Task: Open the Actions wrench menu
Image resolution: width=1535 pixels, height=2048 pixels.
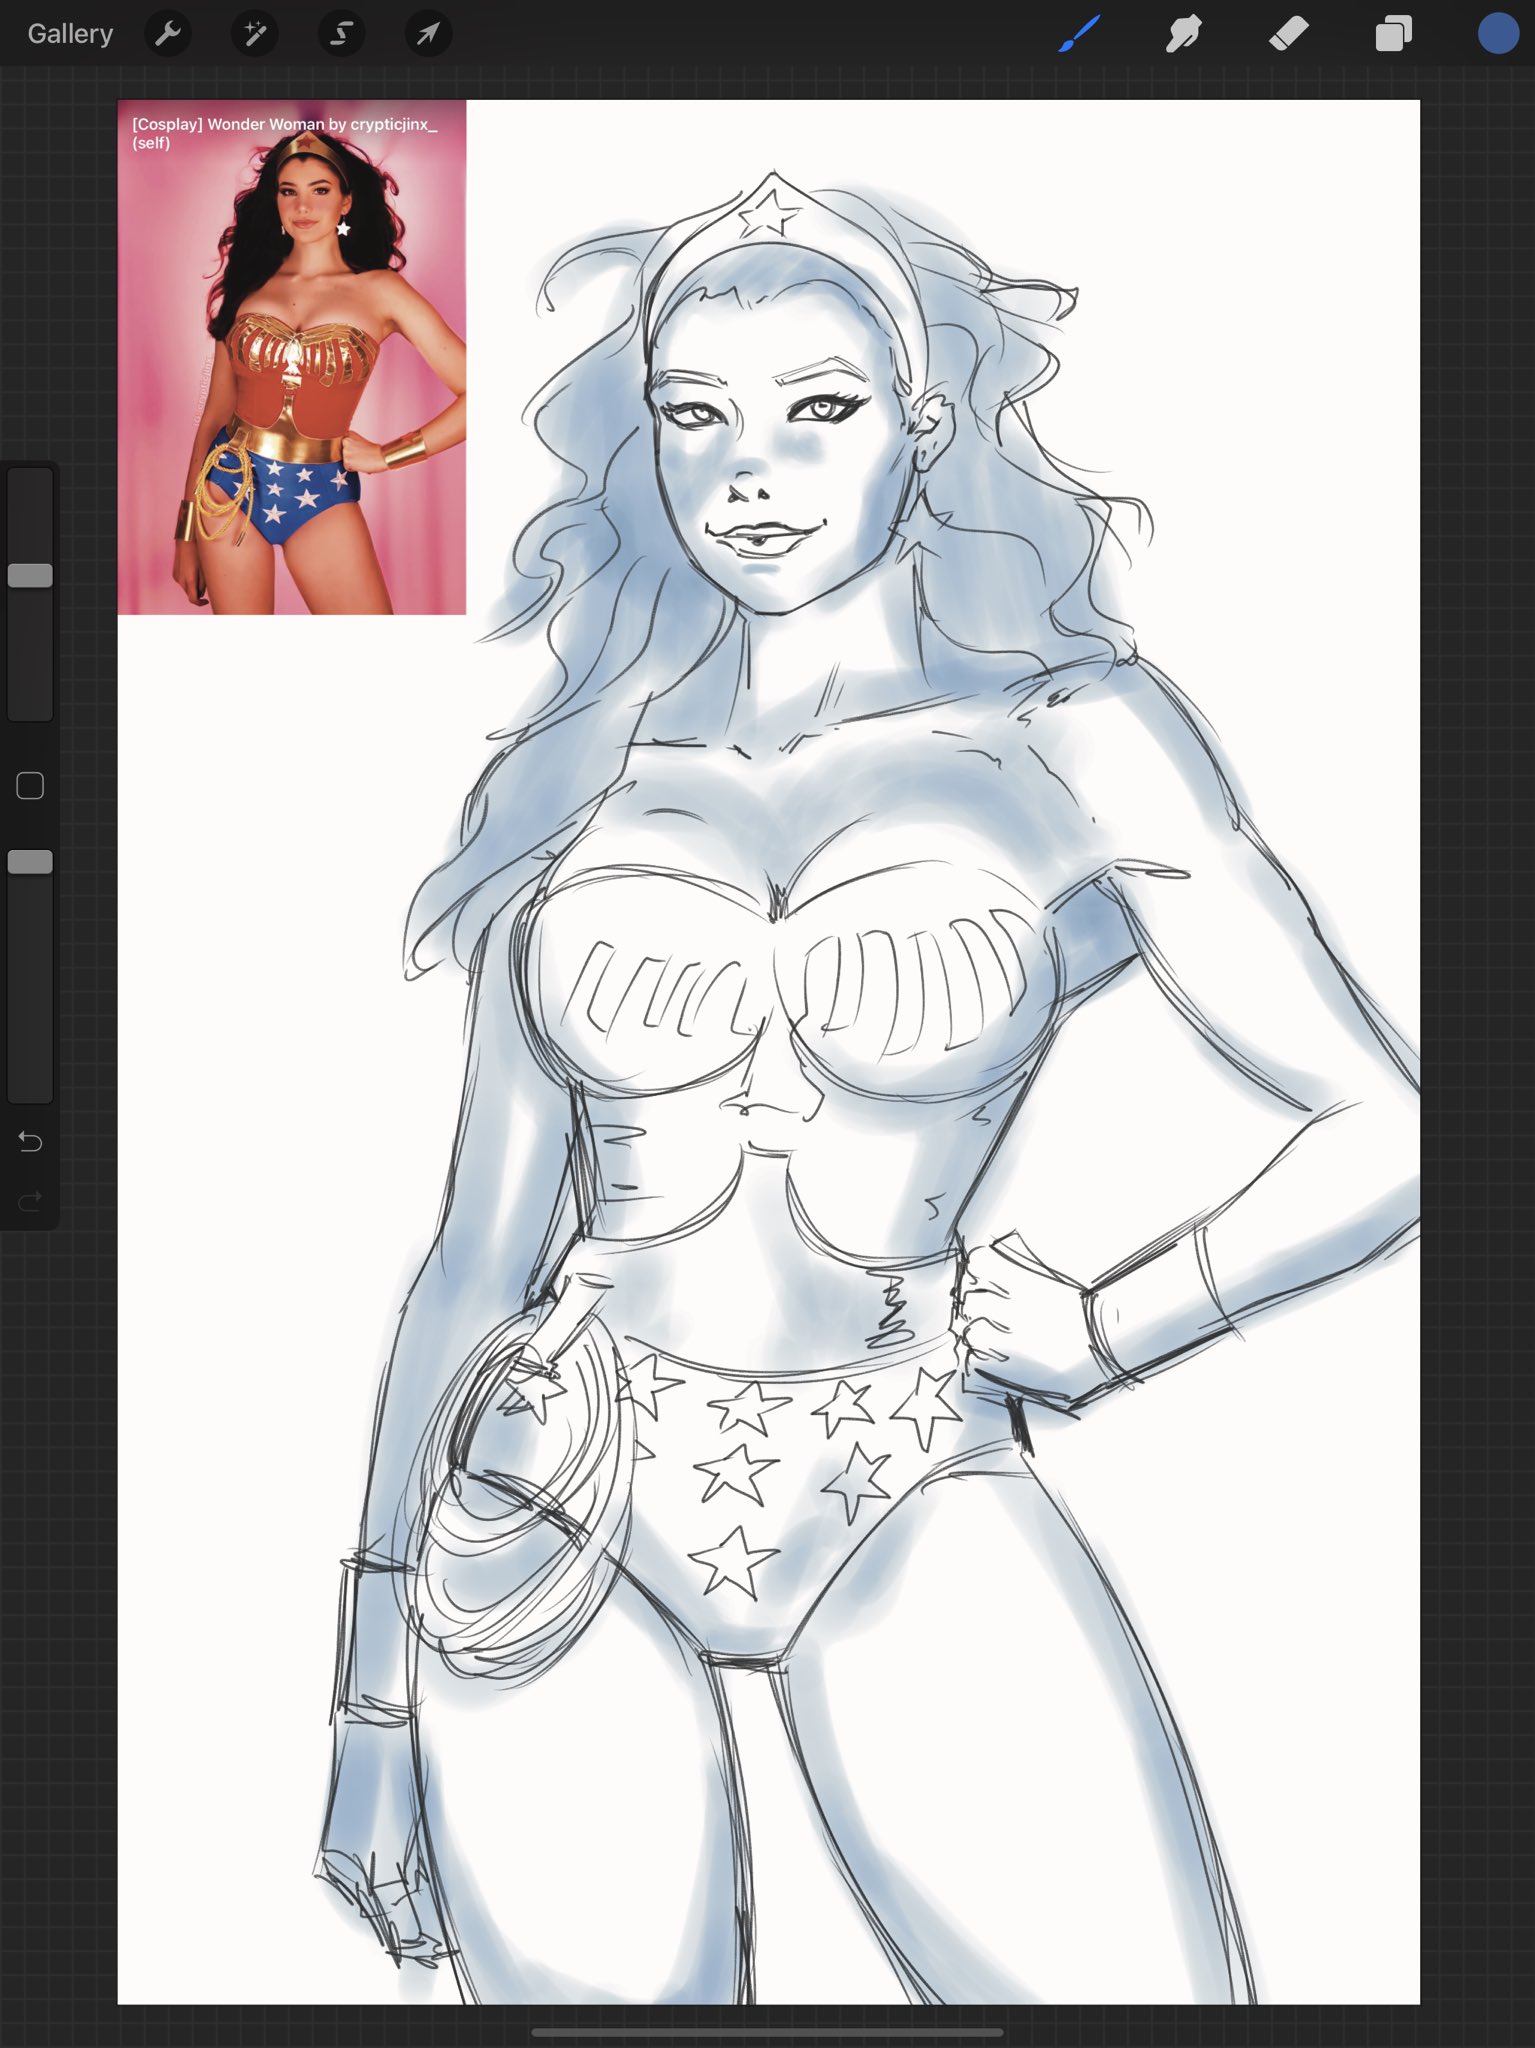Action: tap(168, 34)
